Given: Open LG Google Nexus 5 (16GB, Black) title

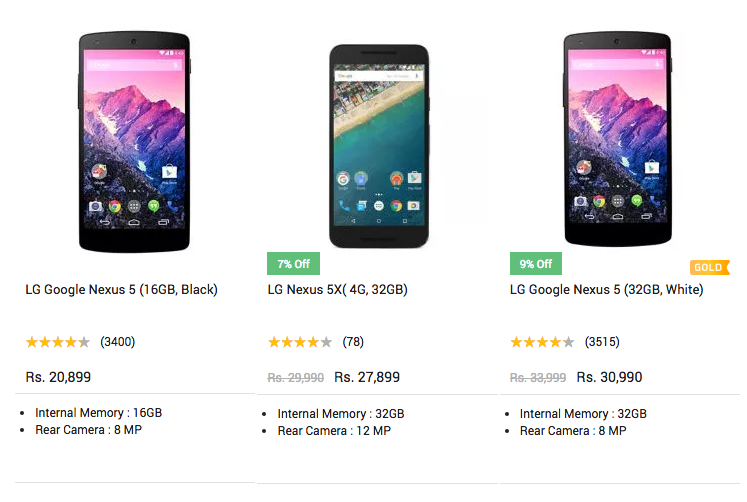Looking at the screenshot, I should coord(121,290).
